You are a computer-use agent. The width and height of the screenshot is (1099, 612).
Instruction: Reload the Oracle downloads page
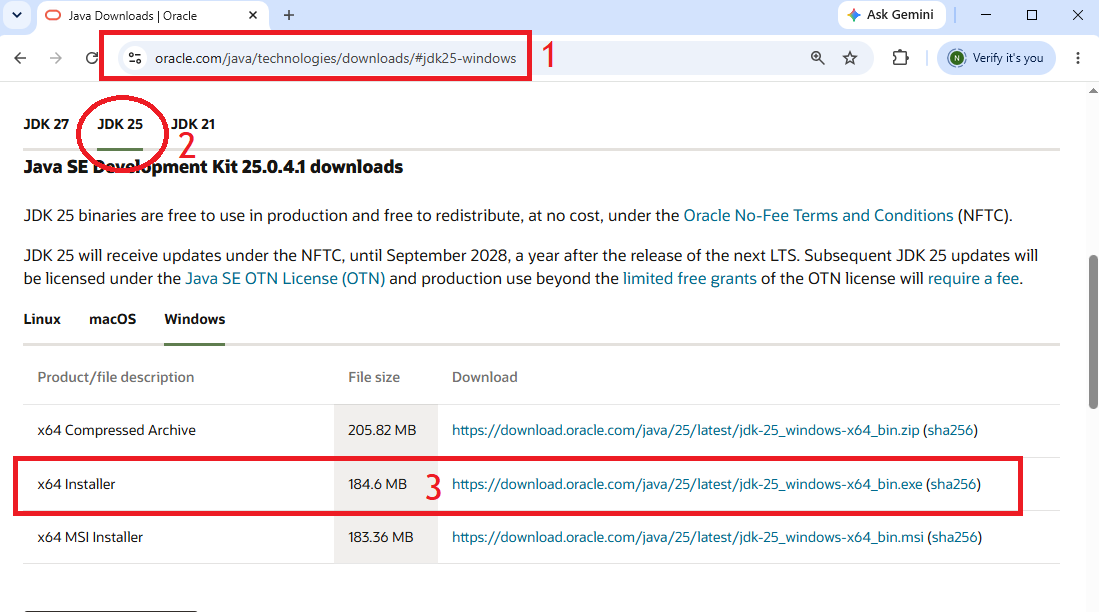92,58
